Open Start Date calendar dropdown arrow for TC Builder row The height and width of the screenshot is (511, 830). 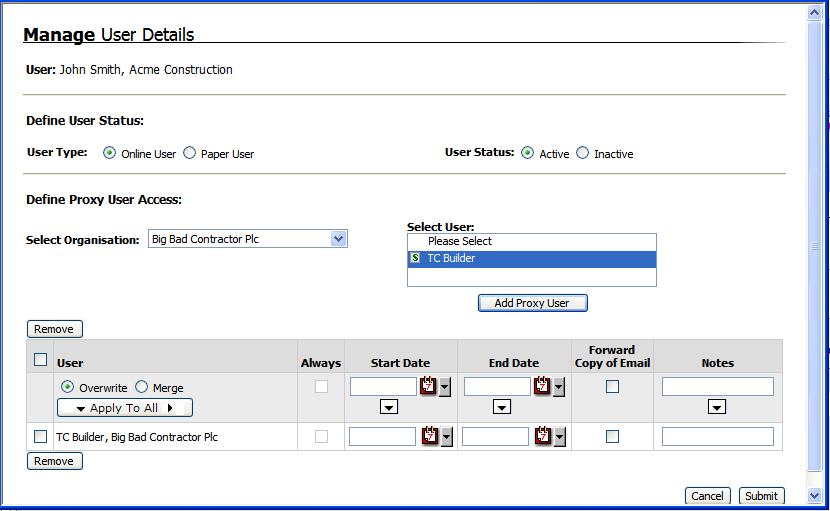tap(447, 437)
